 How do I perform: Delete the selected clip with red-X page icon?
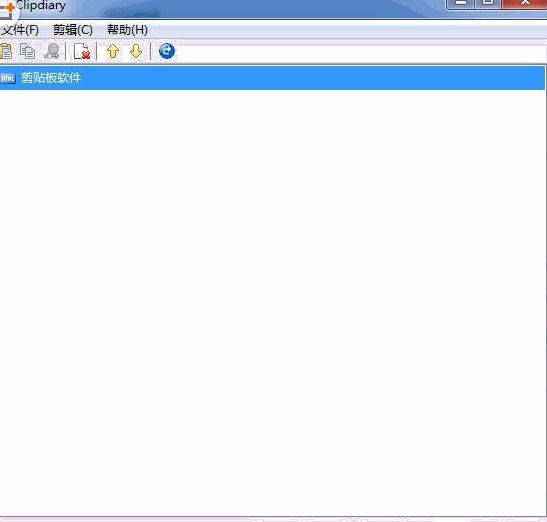82,51
